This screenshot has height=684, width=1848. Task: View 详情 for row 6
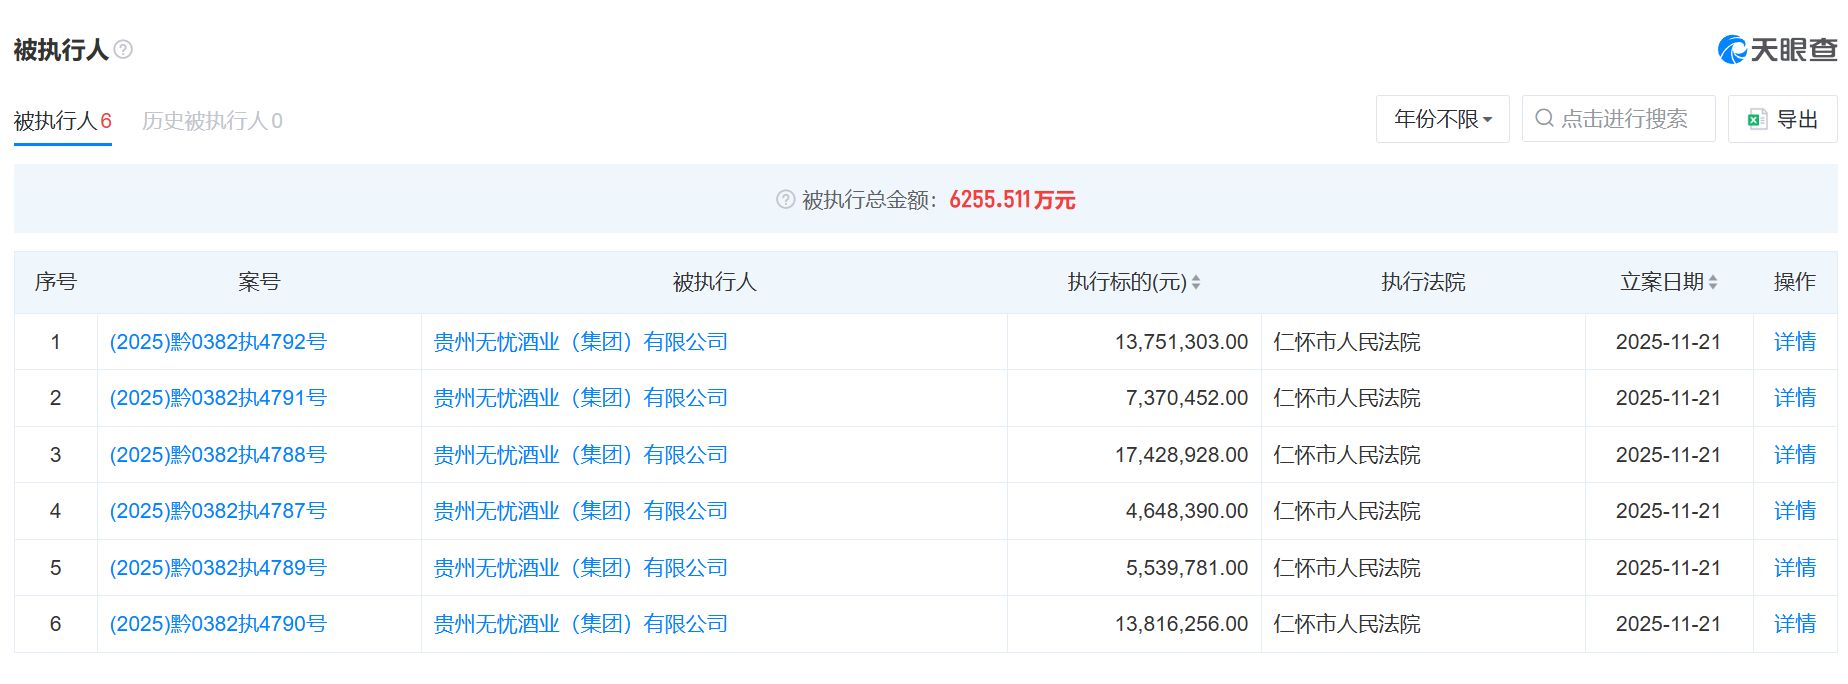coord(1794,624)
